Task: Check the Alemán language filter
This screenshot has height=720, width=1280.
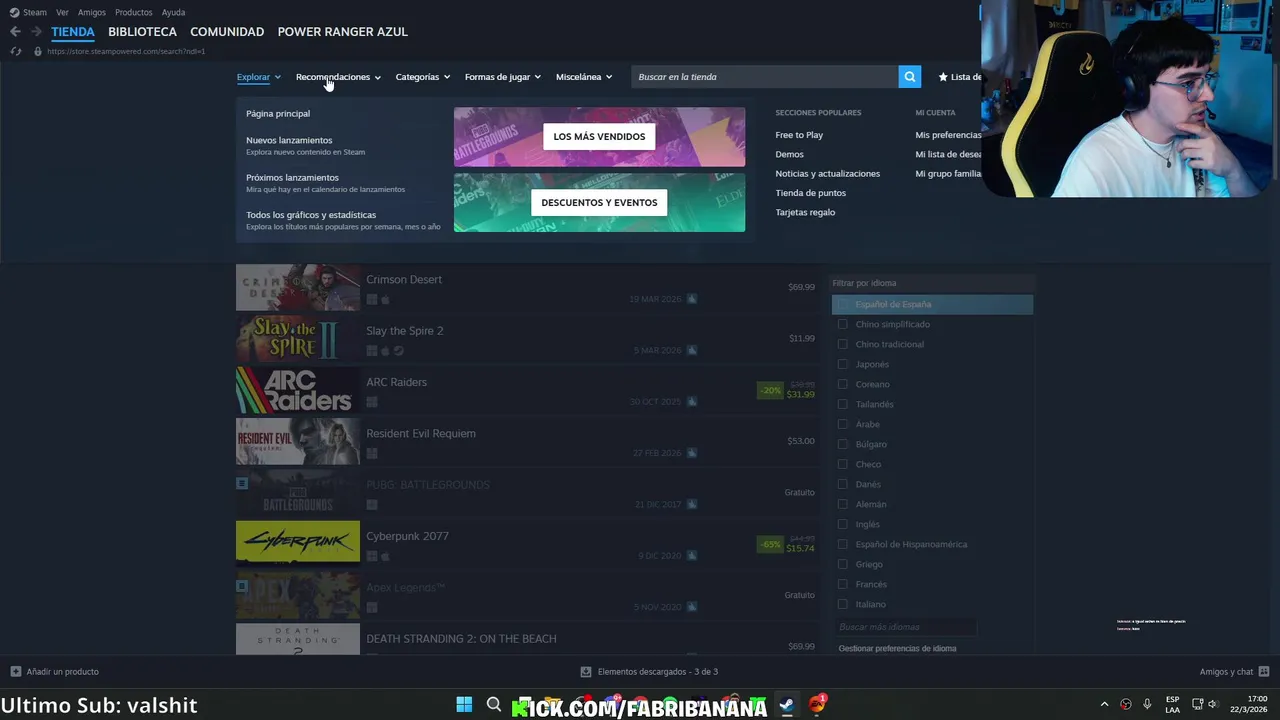Action: pyautogui.click(x=842, y=504)
